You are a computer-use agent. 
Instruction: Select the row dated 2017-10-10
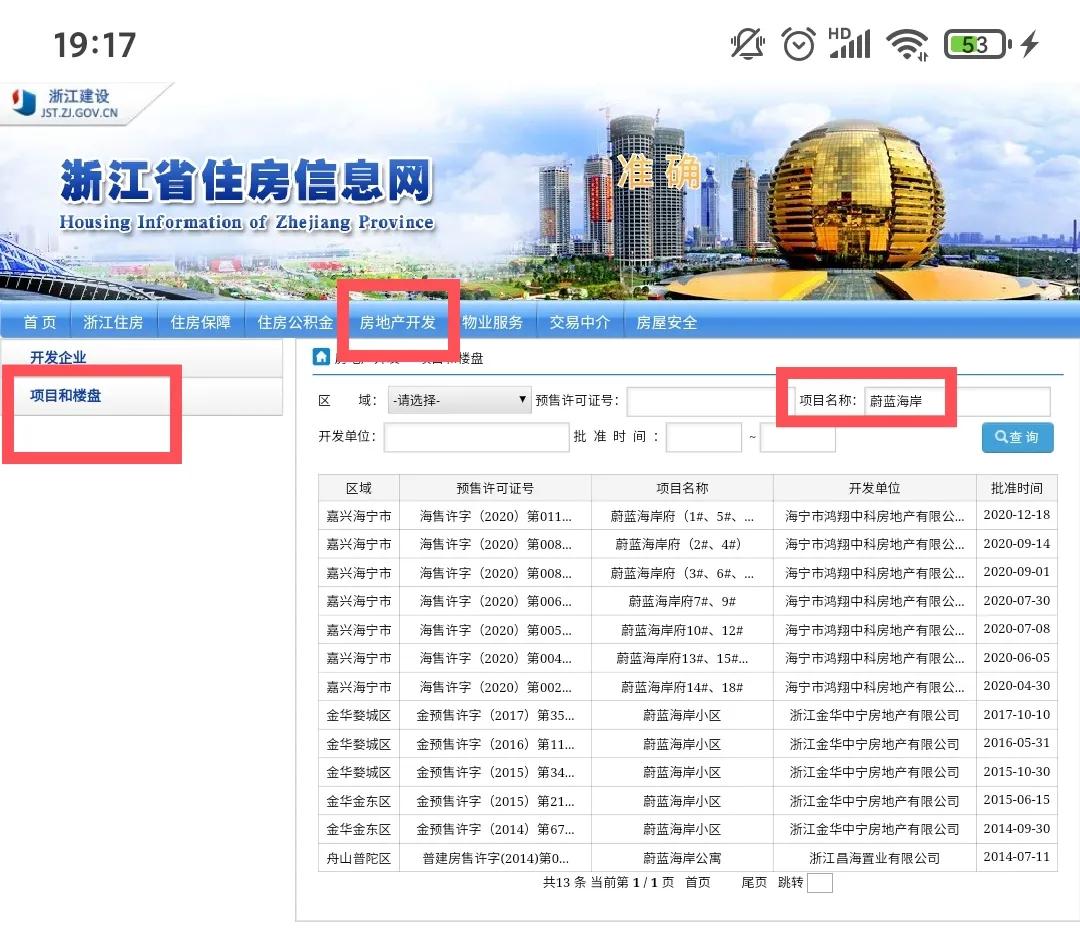(687, 716)
